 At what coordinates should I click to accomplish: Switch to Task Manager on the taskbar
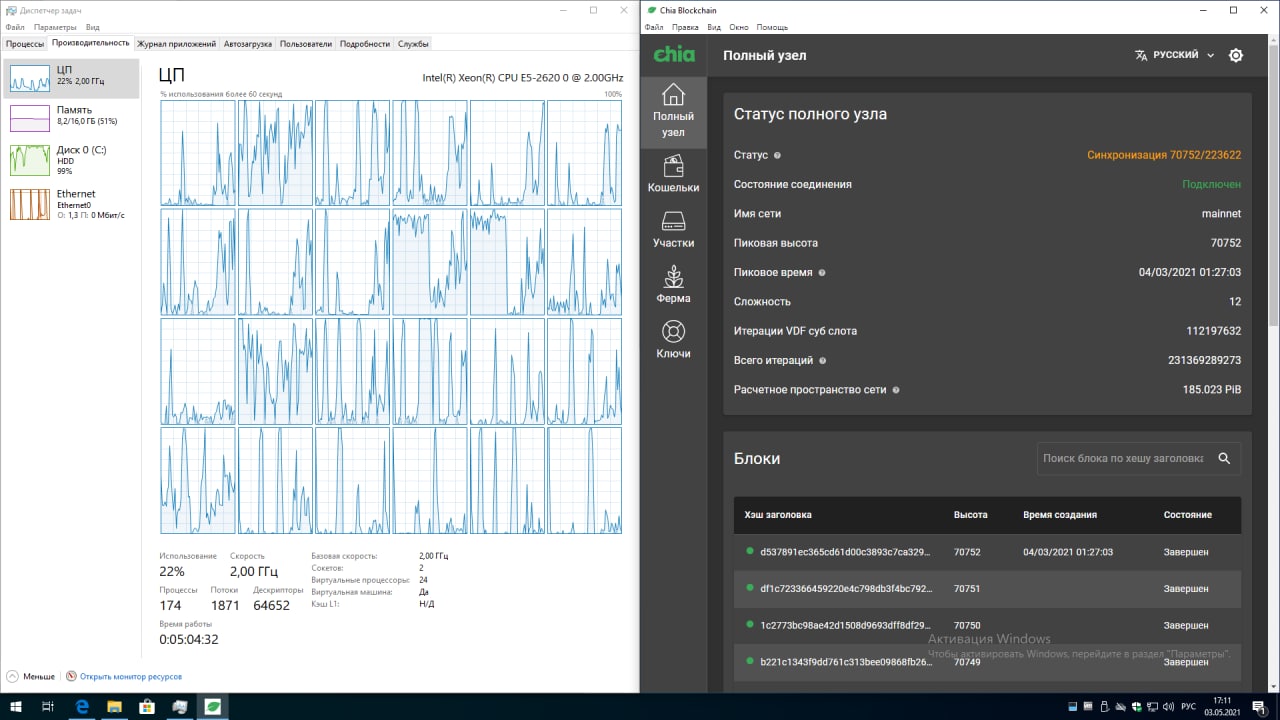point(179,706)
